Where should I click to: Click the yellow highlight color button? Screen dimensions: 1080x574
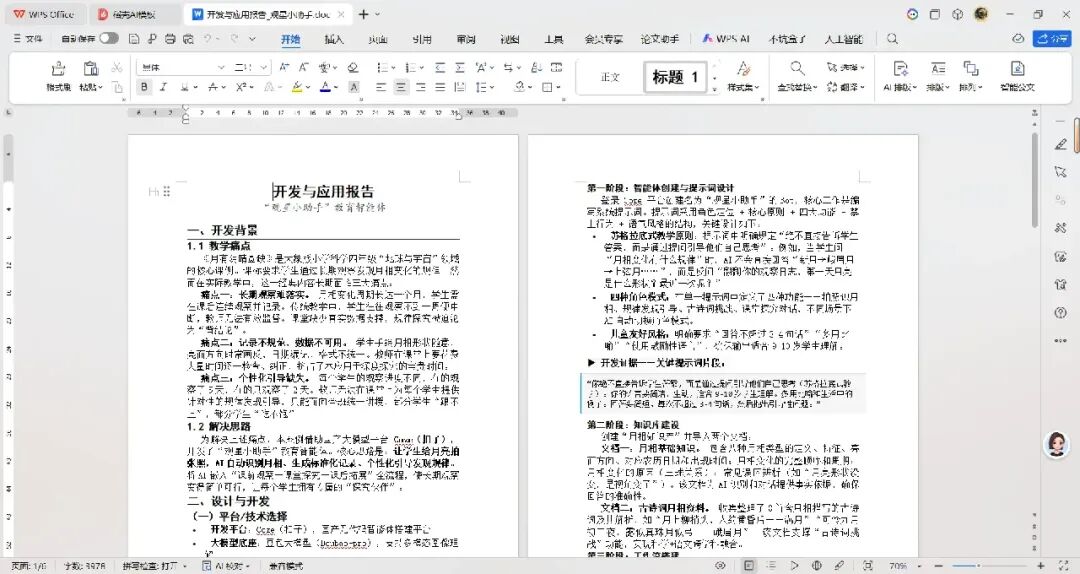[296, 87]
